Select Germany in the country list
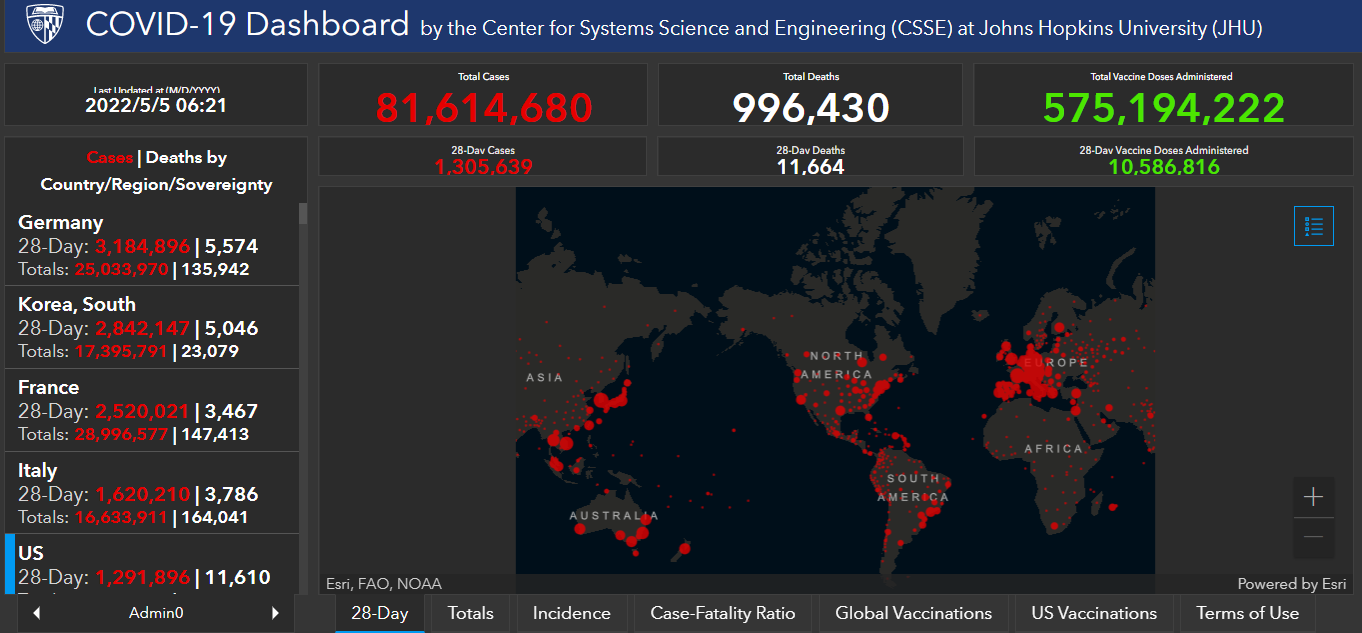Image resolution: width=1362 pixels, height=633 pixels. [152, 245]
